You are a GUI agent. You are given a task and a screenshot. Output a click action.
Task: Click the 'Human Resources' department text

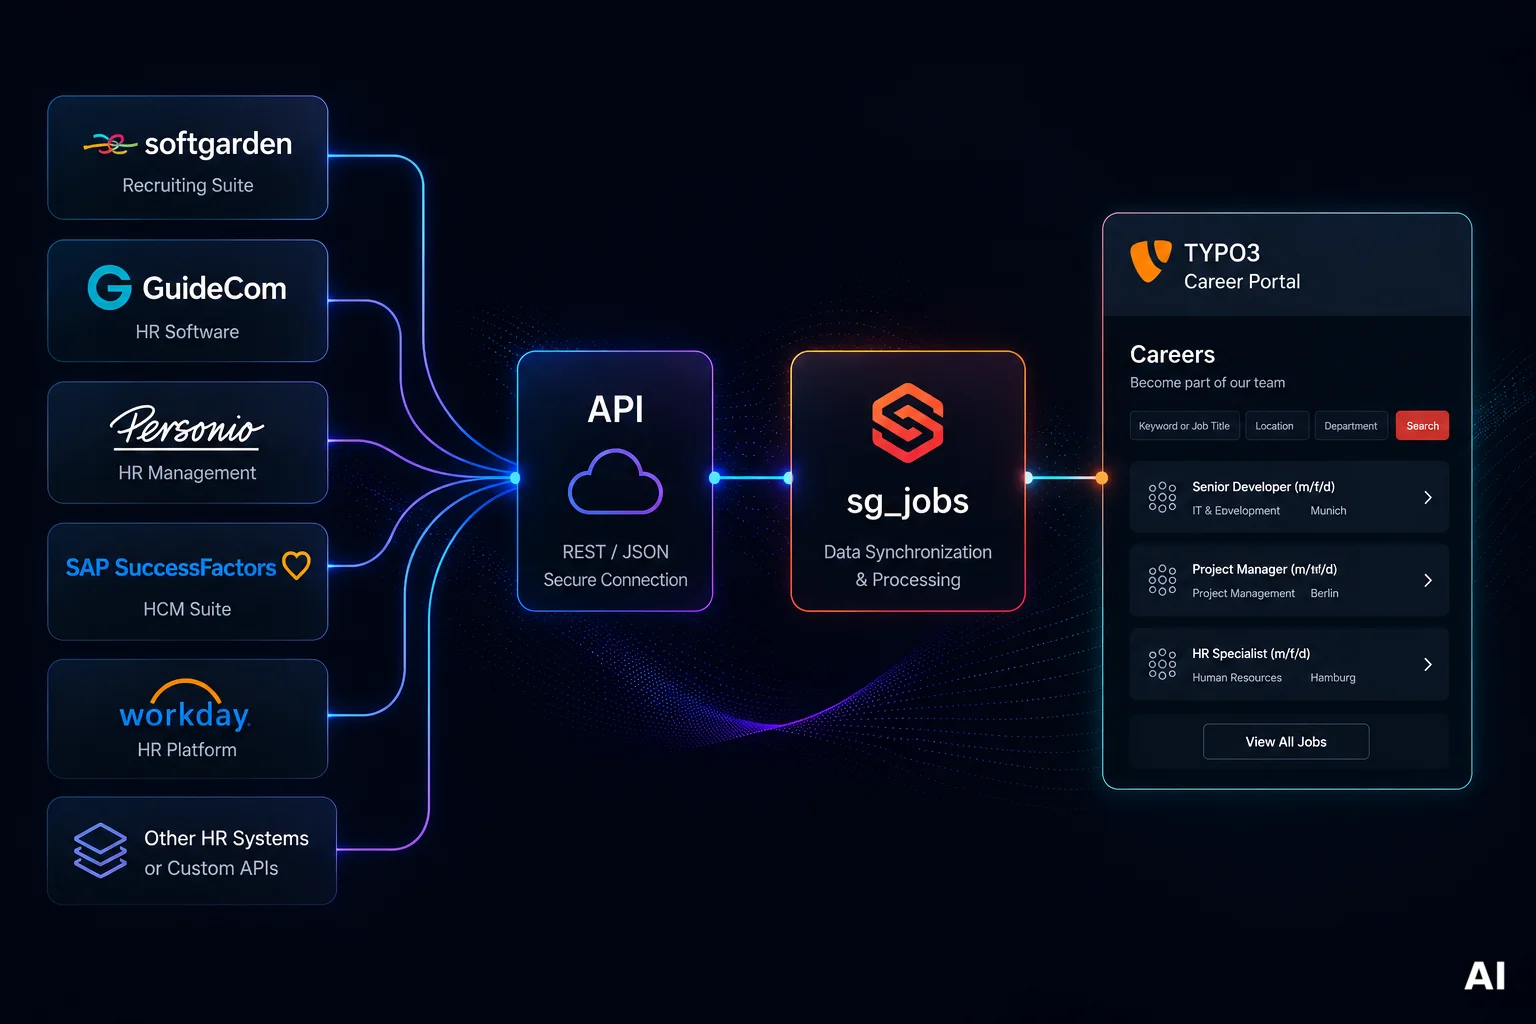pos(1237,678)
